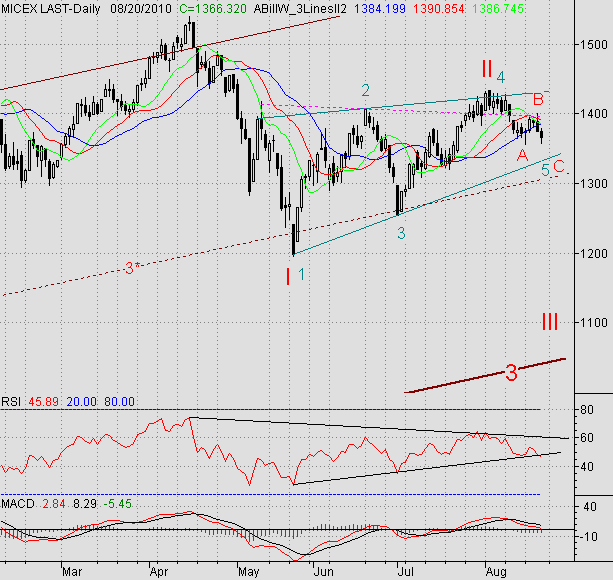The height and width of the screenshot is (580, 613).
Task: Click the teal wave 2 label
Action: [x=365, y=90]
